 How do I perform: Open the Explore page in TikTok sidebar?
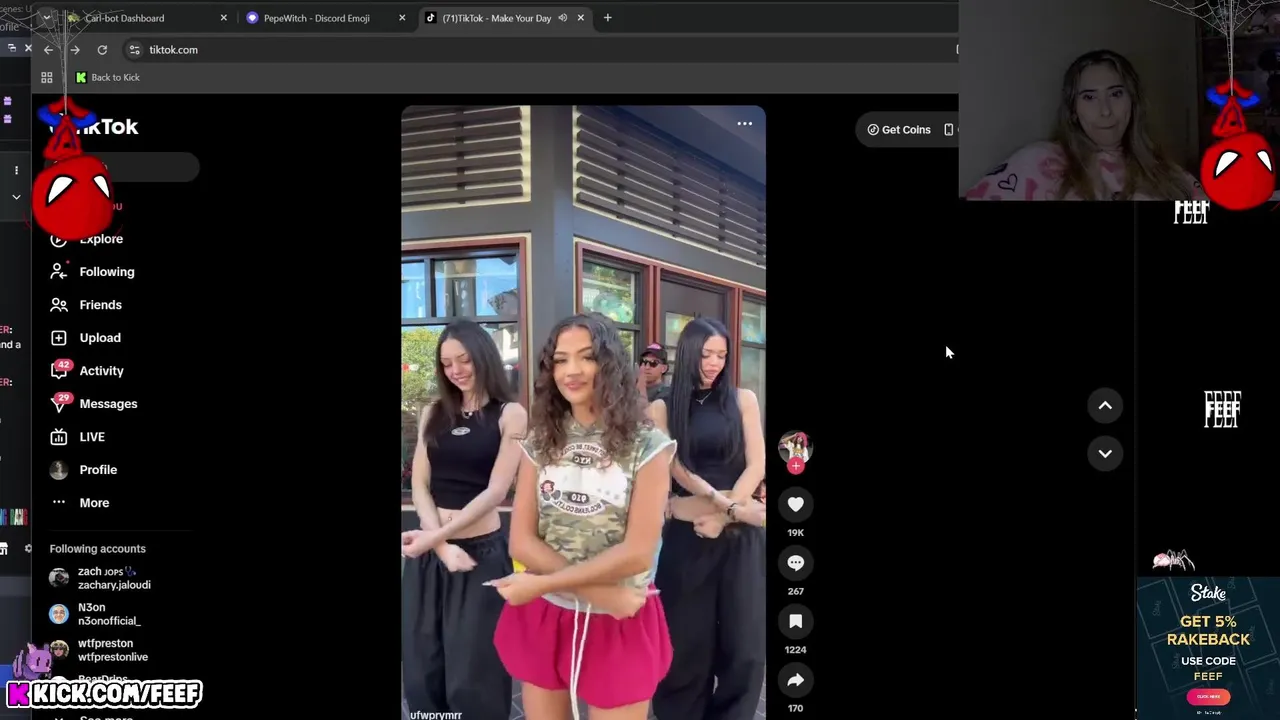click(100, 239)
